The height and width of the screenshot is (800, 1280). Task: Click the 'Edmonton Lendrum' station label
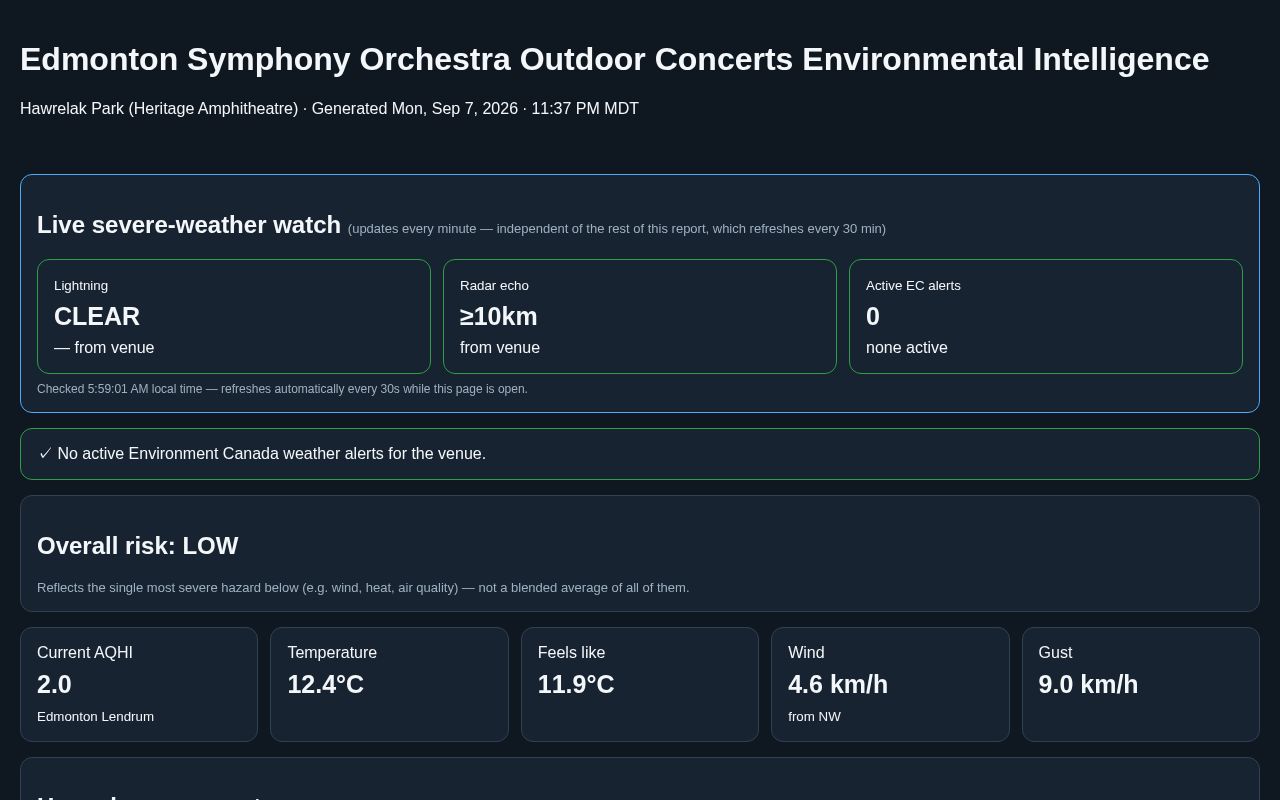pyautogui.click(x=95, y=717)
